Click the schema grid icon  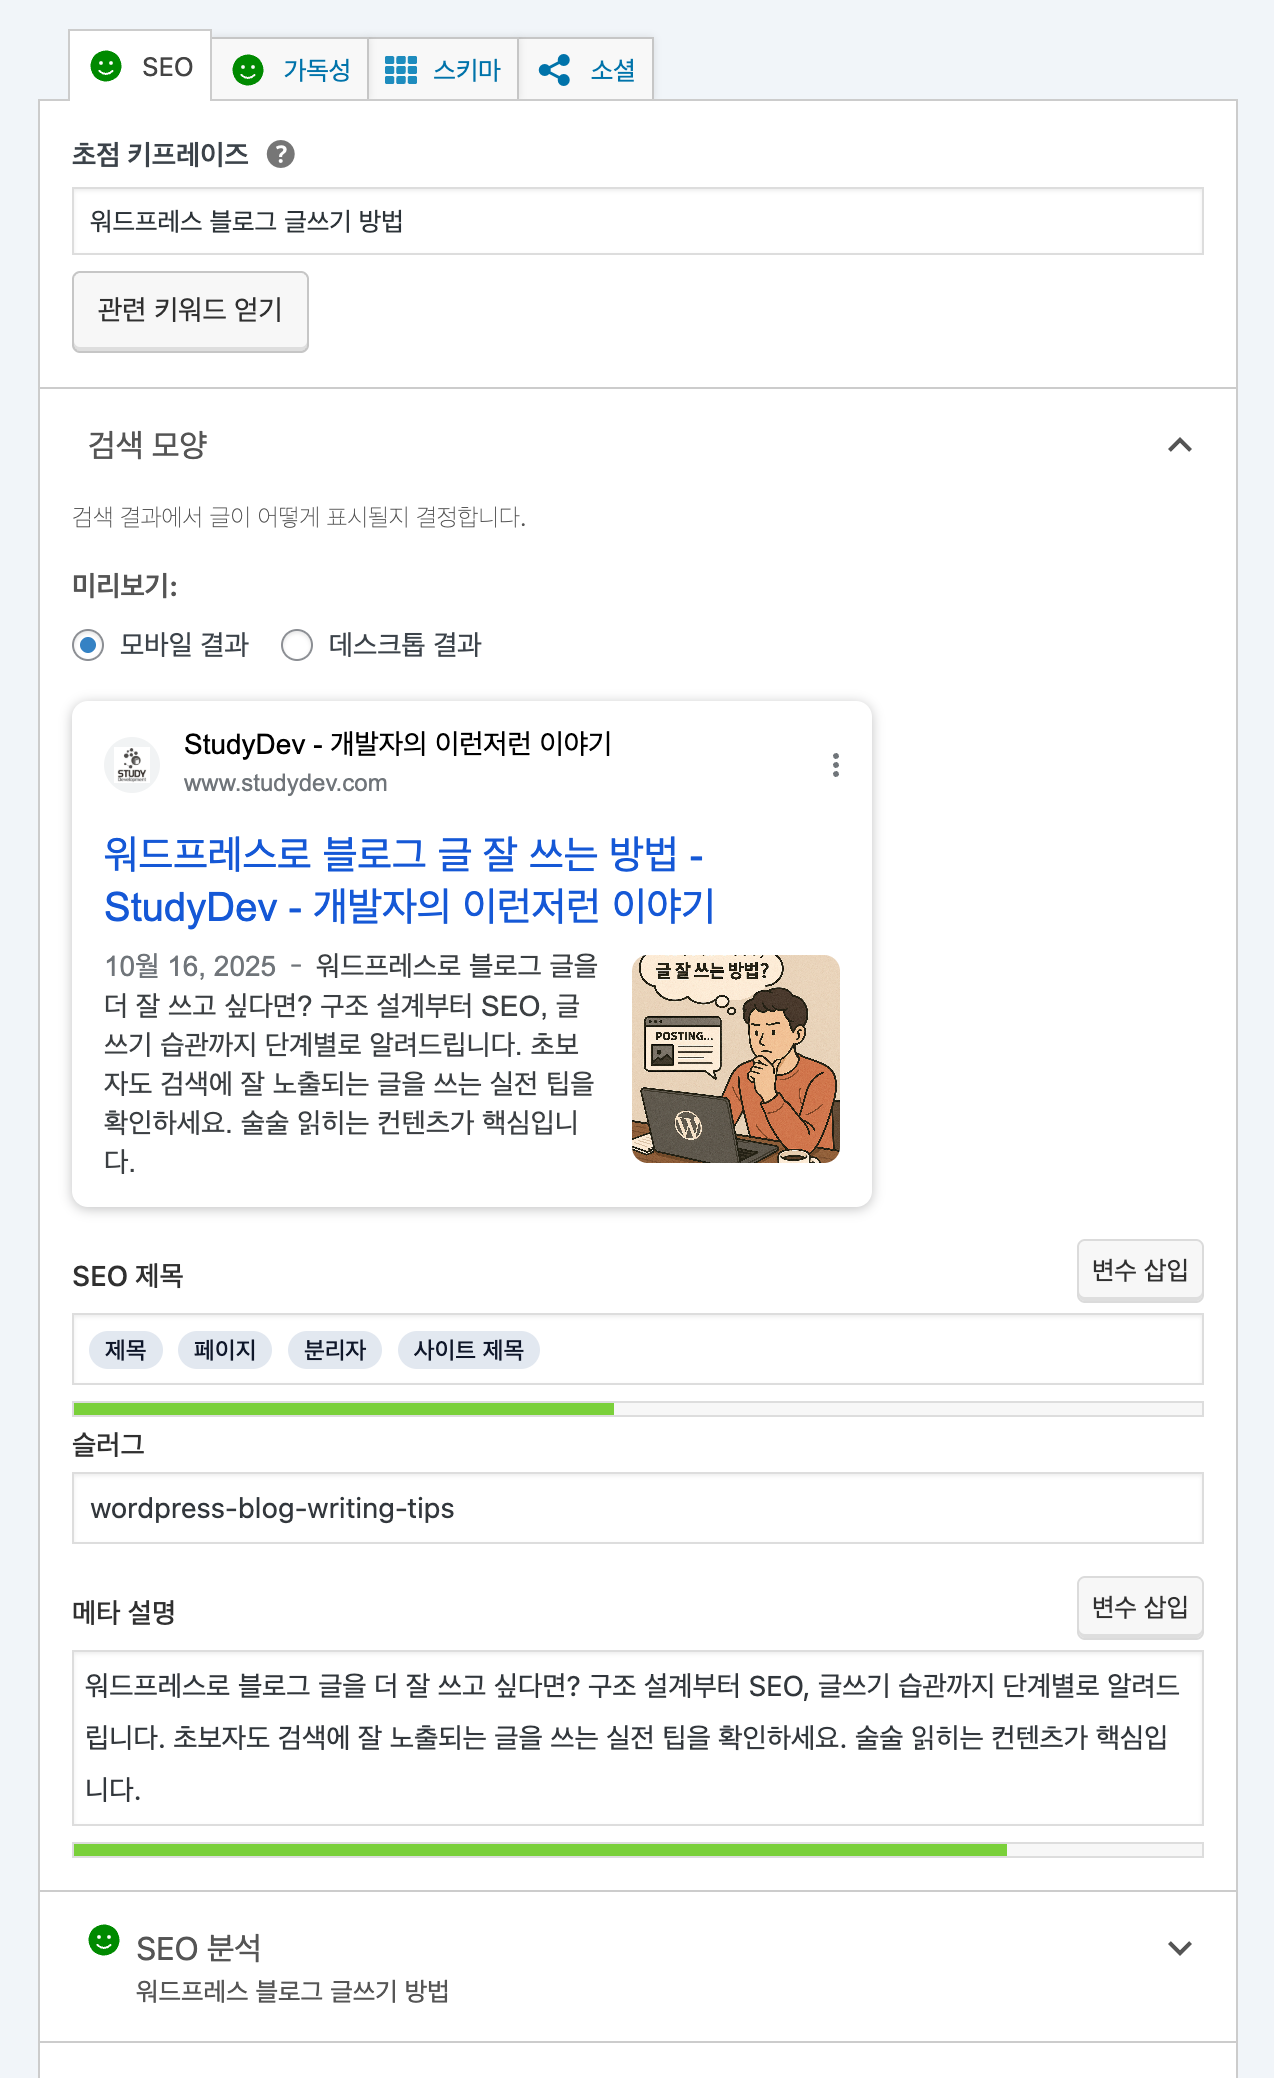coord(401,70)
